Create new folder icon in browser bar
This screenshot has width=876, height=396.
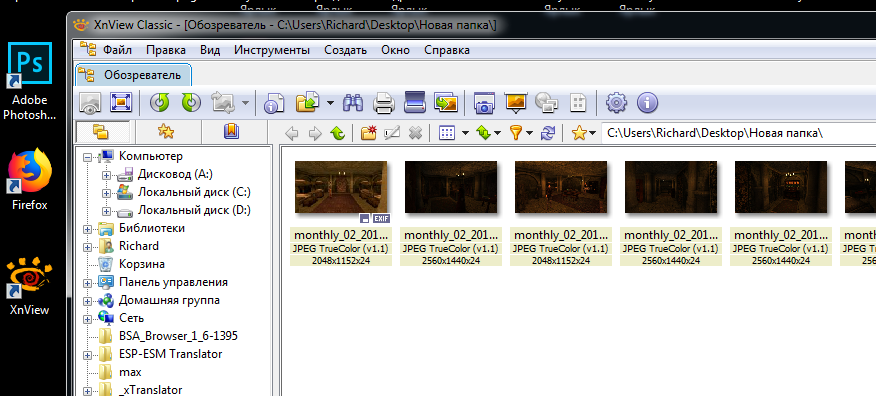point(369,133)
